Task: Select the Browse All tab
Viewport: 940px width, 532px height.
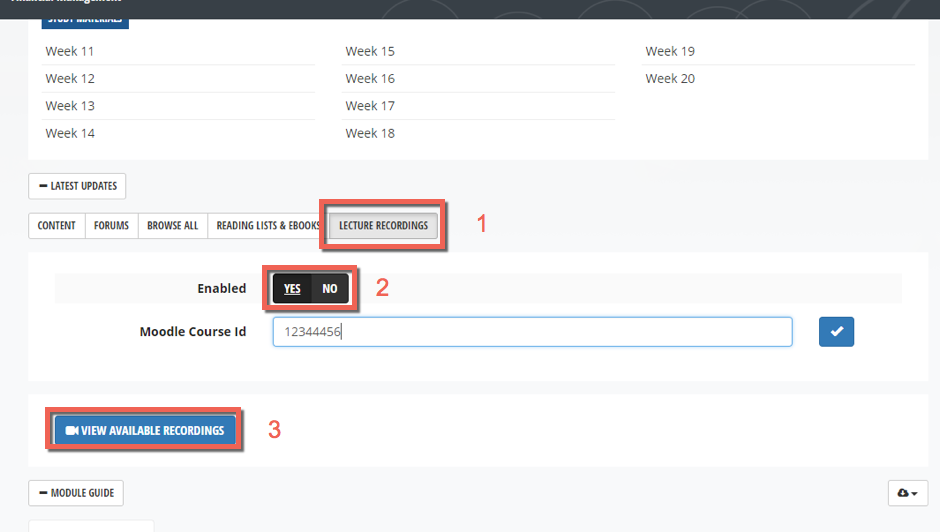Action: (172, 226)
